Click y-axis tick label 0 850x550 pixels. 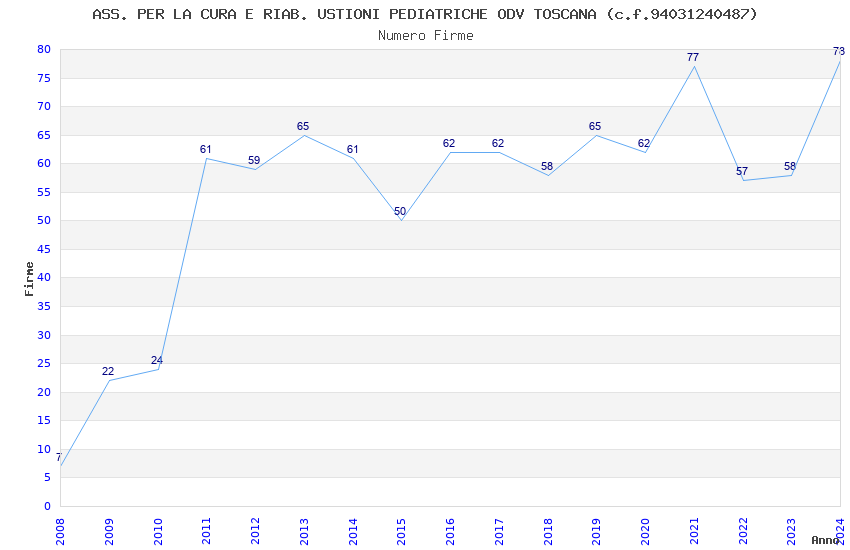[47, 506]
